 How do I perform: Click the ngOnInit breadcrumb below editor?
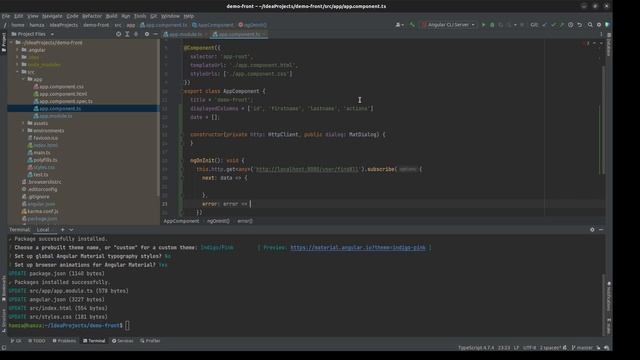coord(218,221)
